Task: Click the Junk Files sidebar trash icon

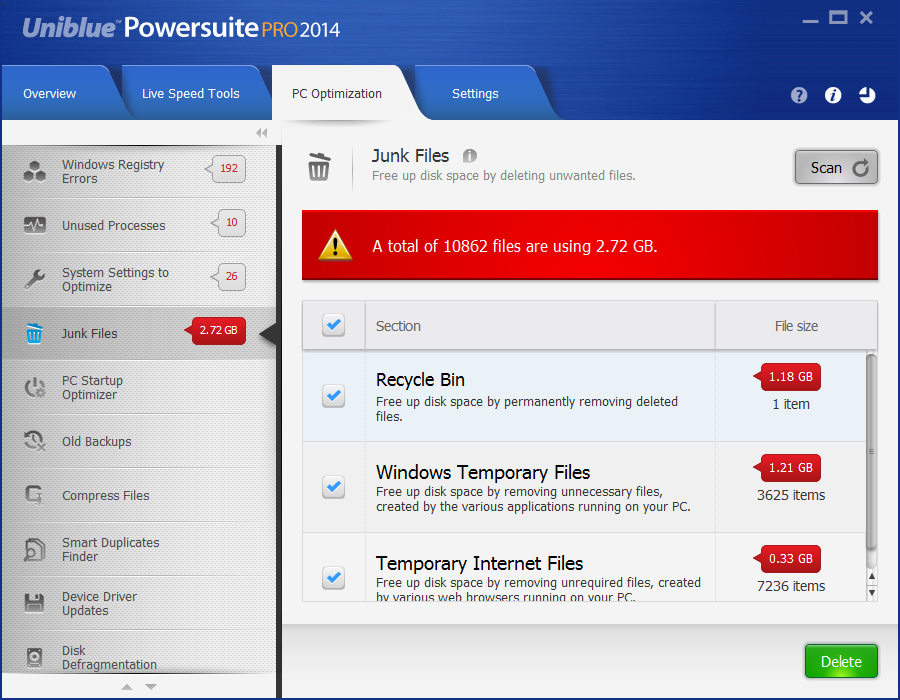Action: [x=34, y=333]
